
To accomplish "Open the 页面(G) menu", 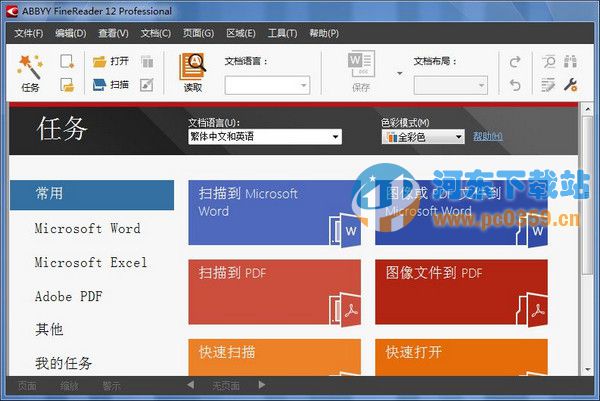I will tap(198, 33).
